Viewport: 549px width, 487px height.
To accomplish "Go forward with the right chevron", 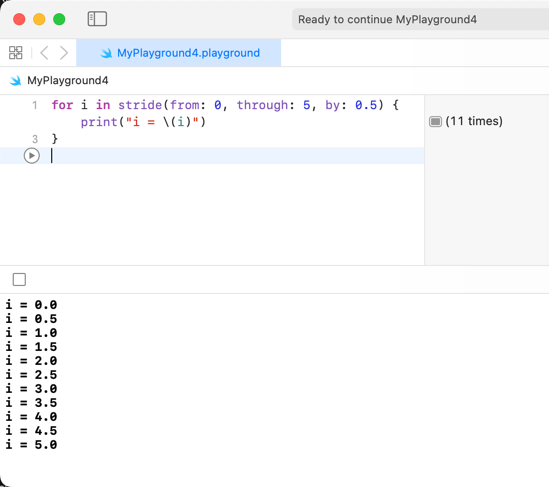I will [x=64, y=53].
